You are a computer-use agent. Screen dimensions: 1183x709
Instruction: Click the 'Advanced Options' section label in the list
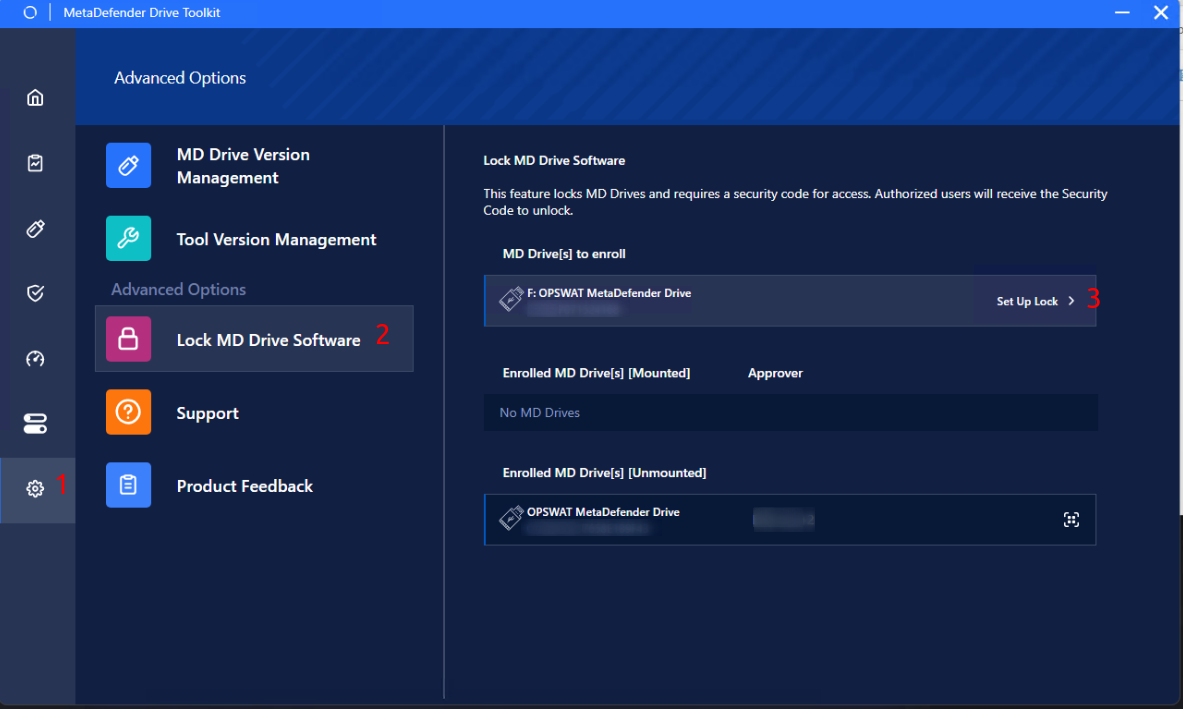(x=178, y=290)
